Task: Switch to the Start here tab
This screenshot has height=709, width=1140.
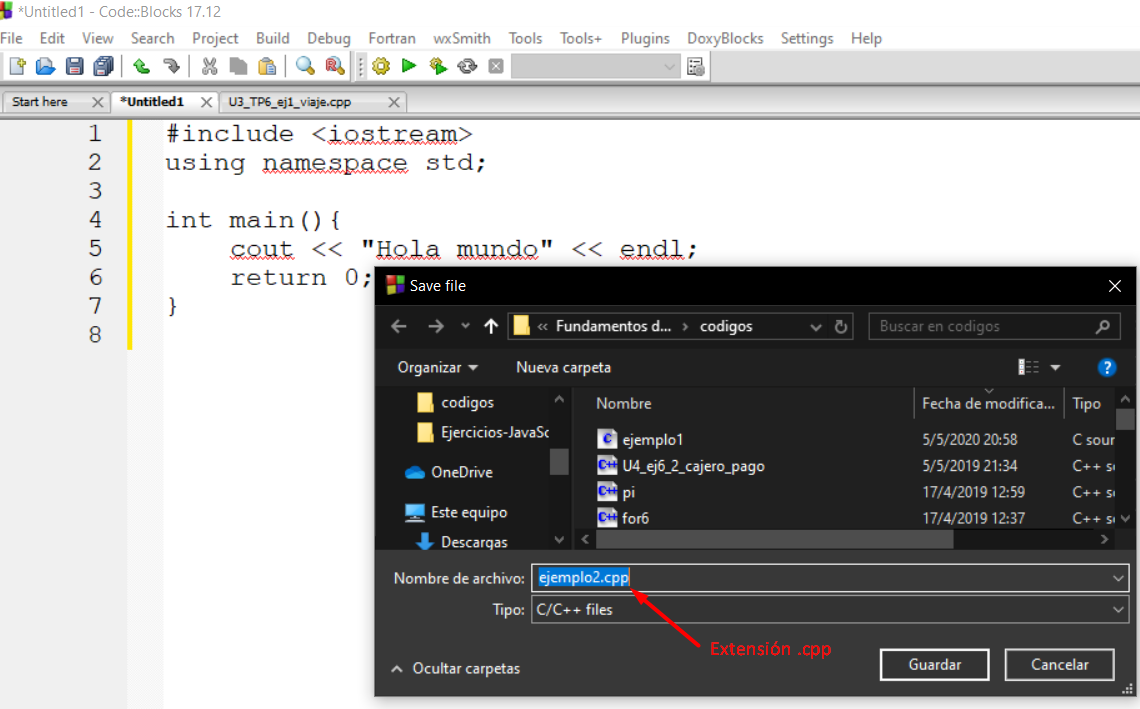Action: pos(40,101)
